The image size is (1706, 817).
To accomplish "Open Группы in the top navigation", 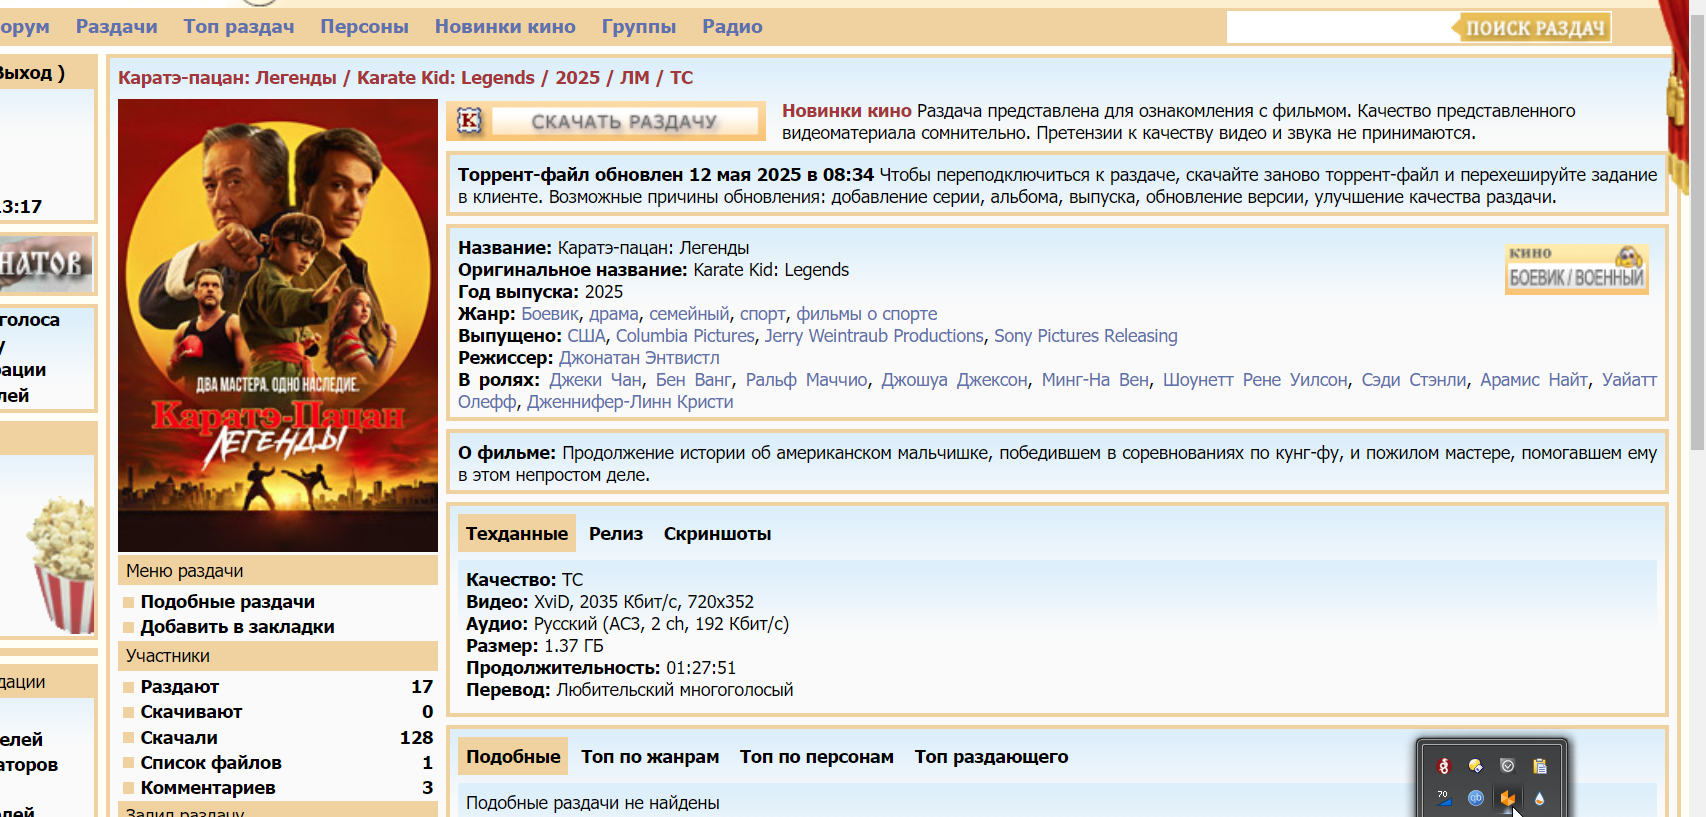I will (x=639, y=27).
